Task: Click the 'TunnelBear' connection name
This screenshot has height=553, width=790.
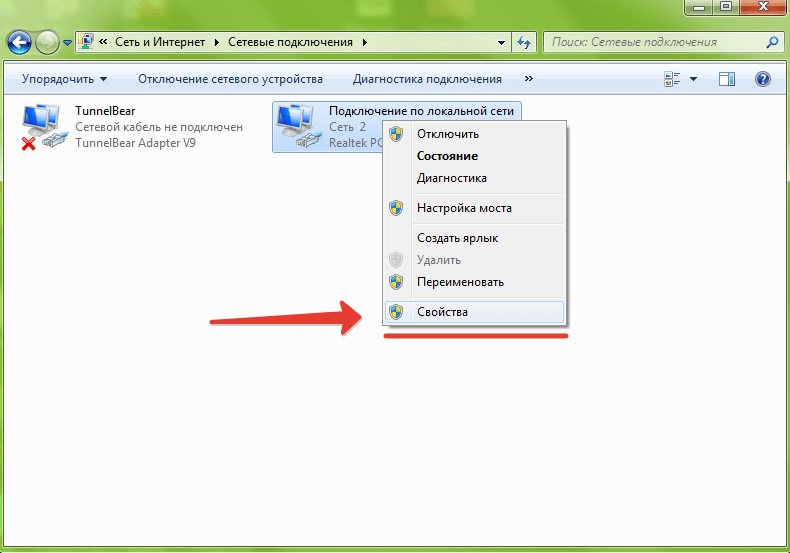Action: pyautogui.click(x=105, y=111)
